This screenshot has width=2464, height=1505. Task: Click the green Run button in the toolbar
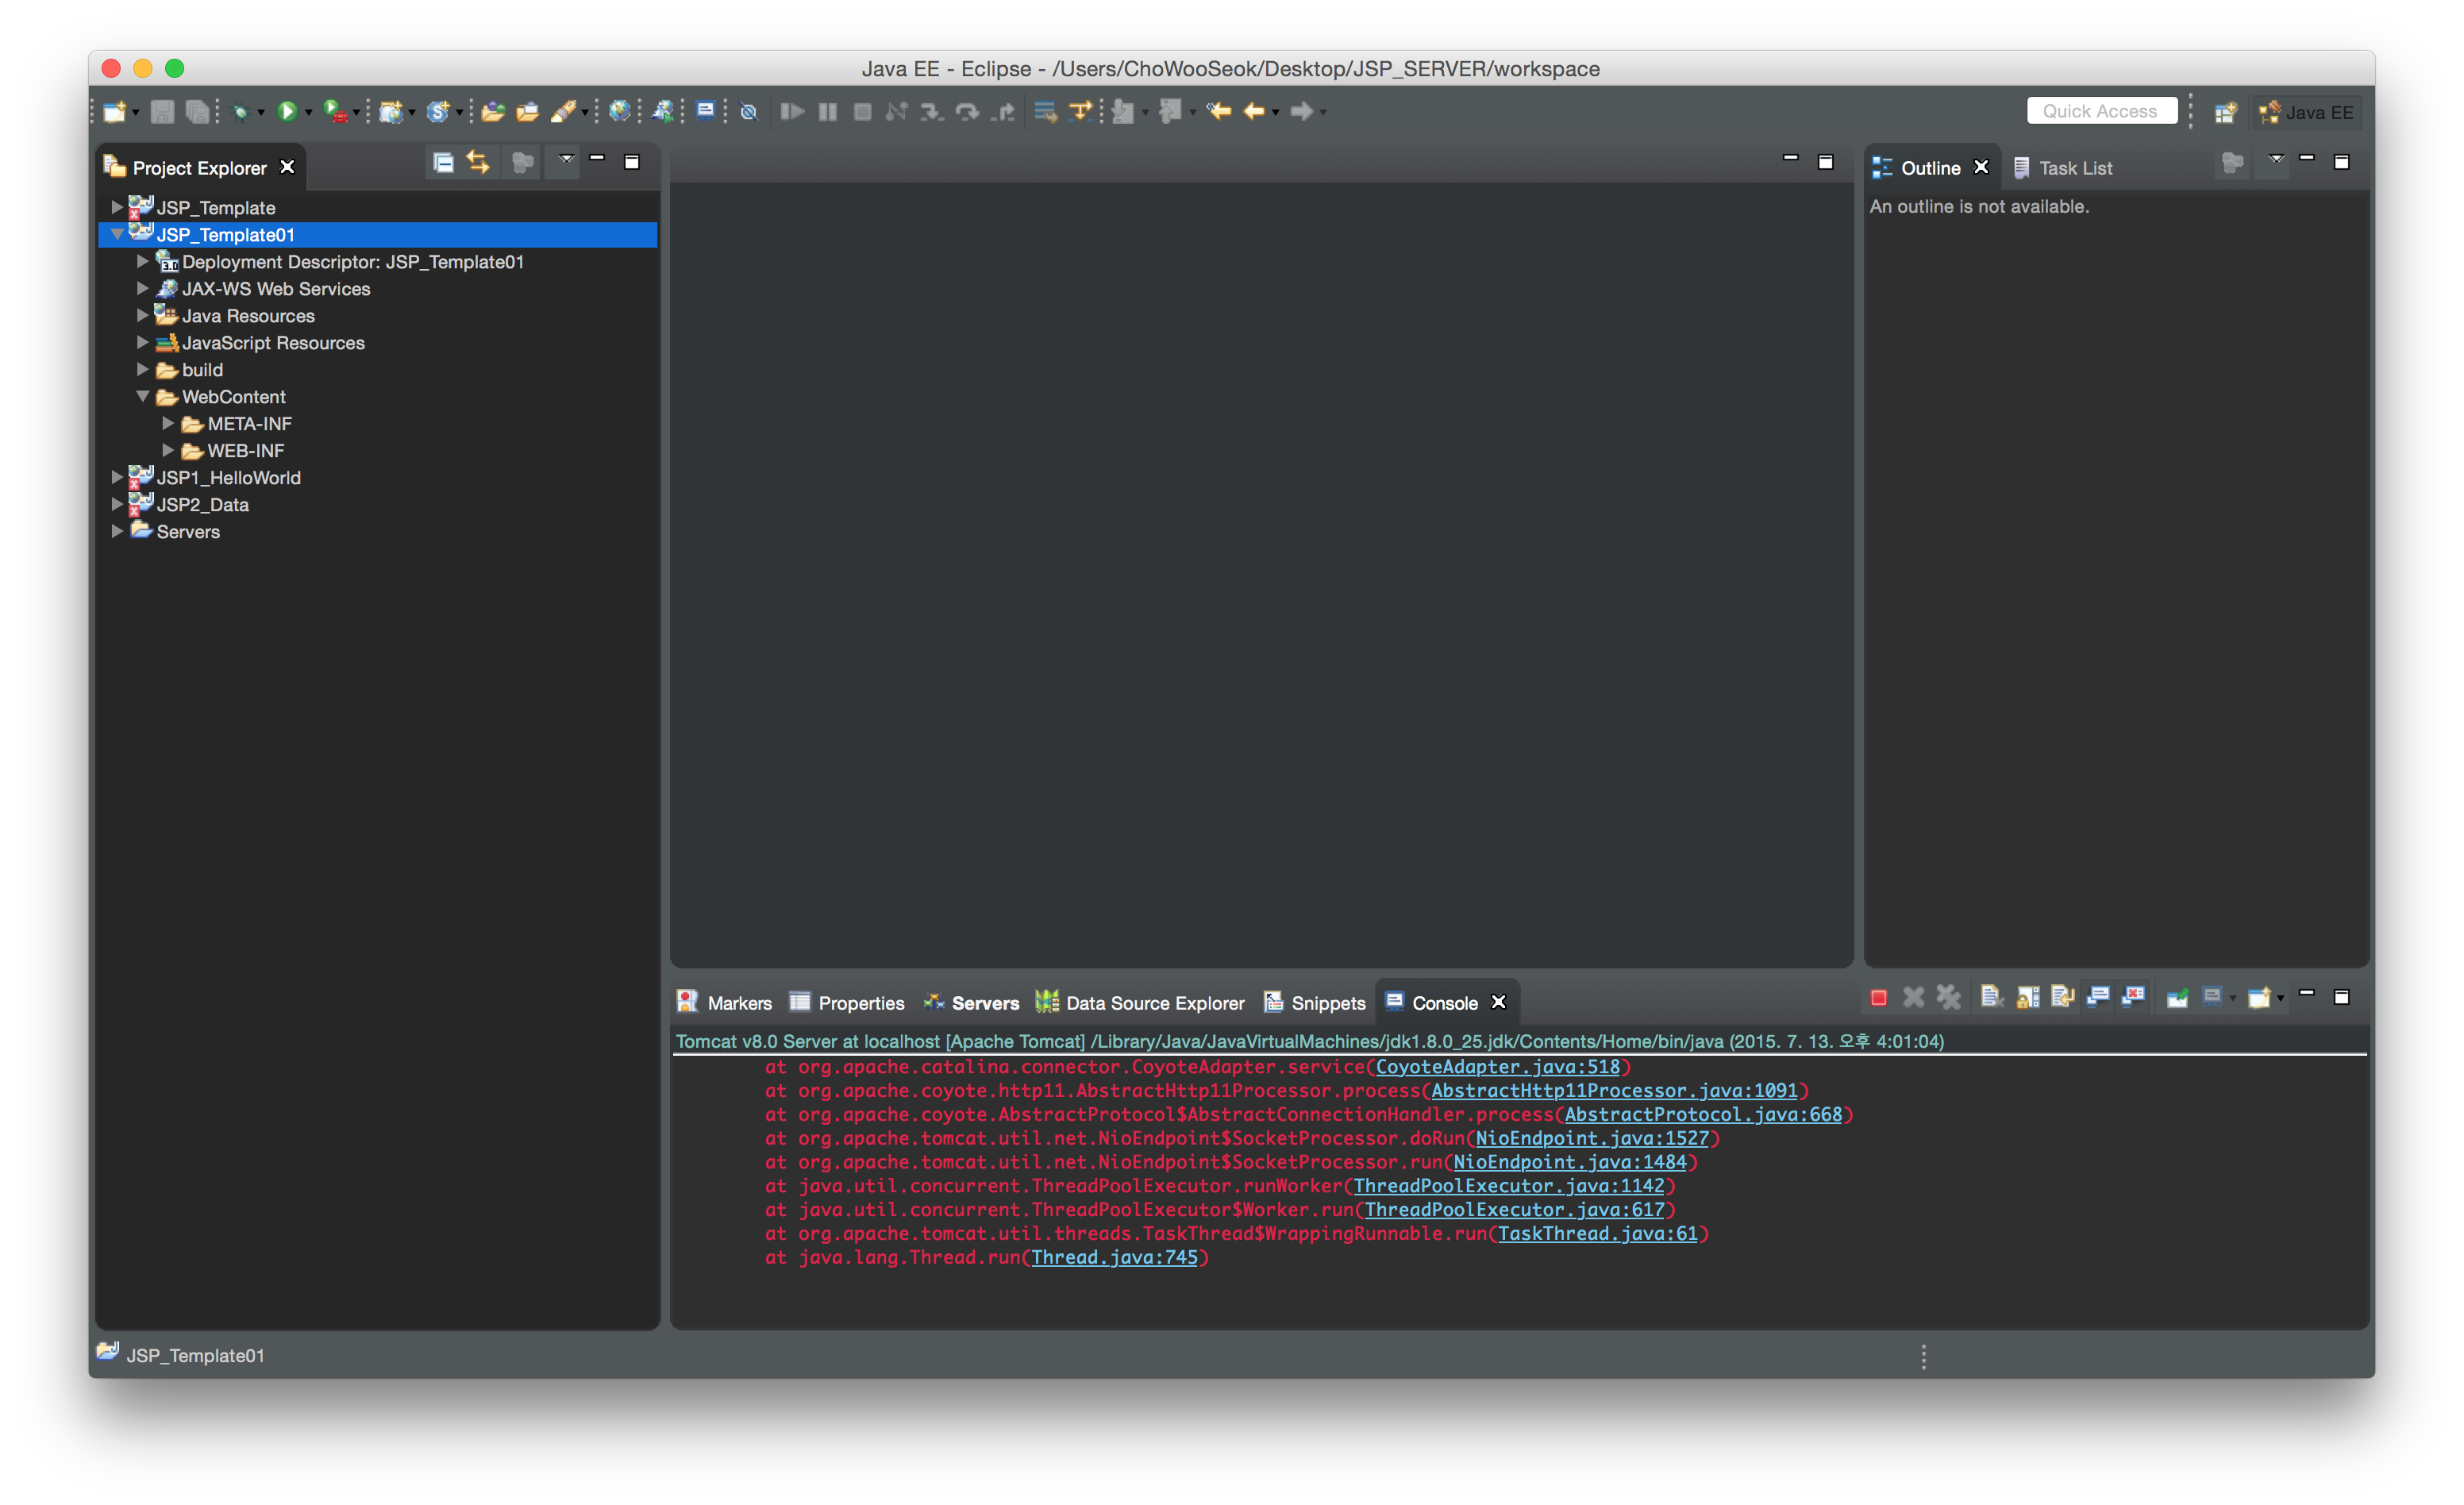point(287,111)
